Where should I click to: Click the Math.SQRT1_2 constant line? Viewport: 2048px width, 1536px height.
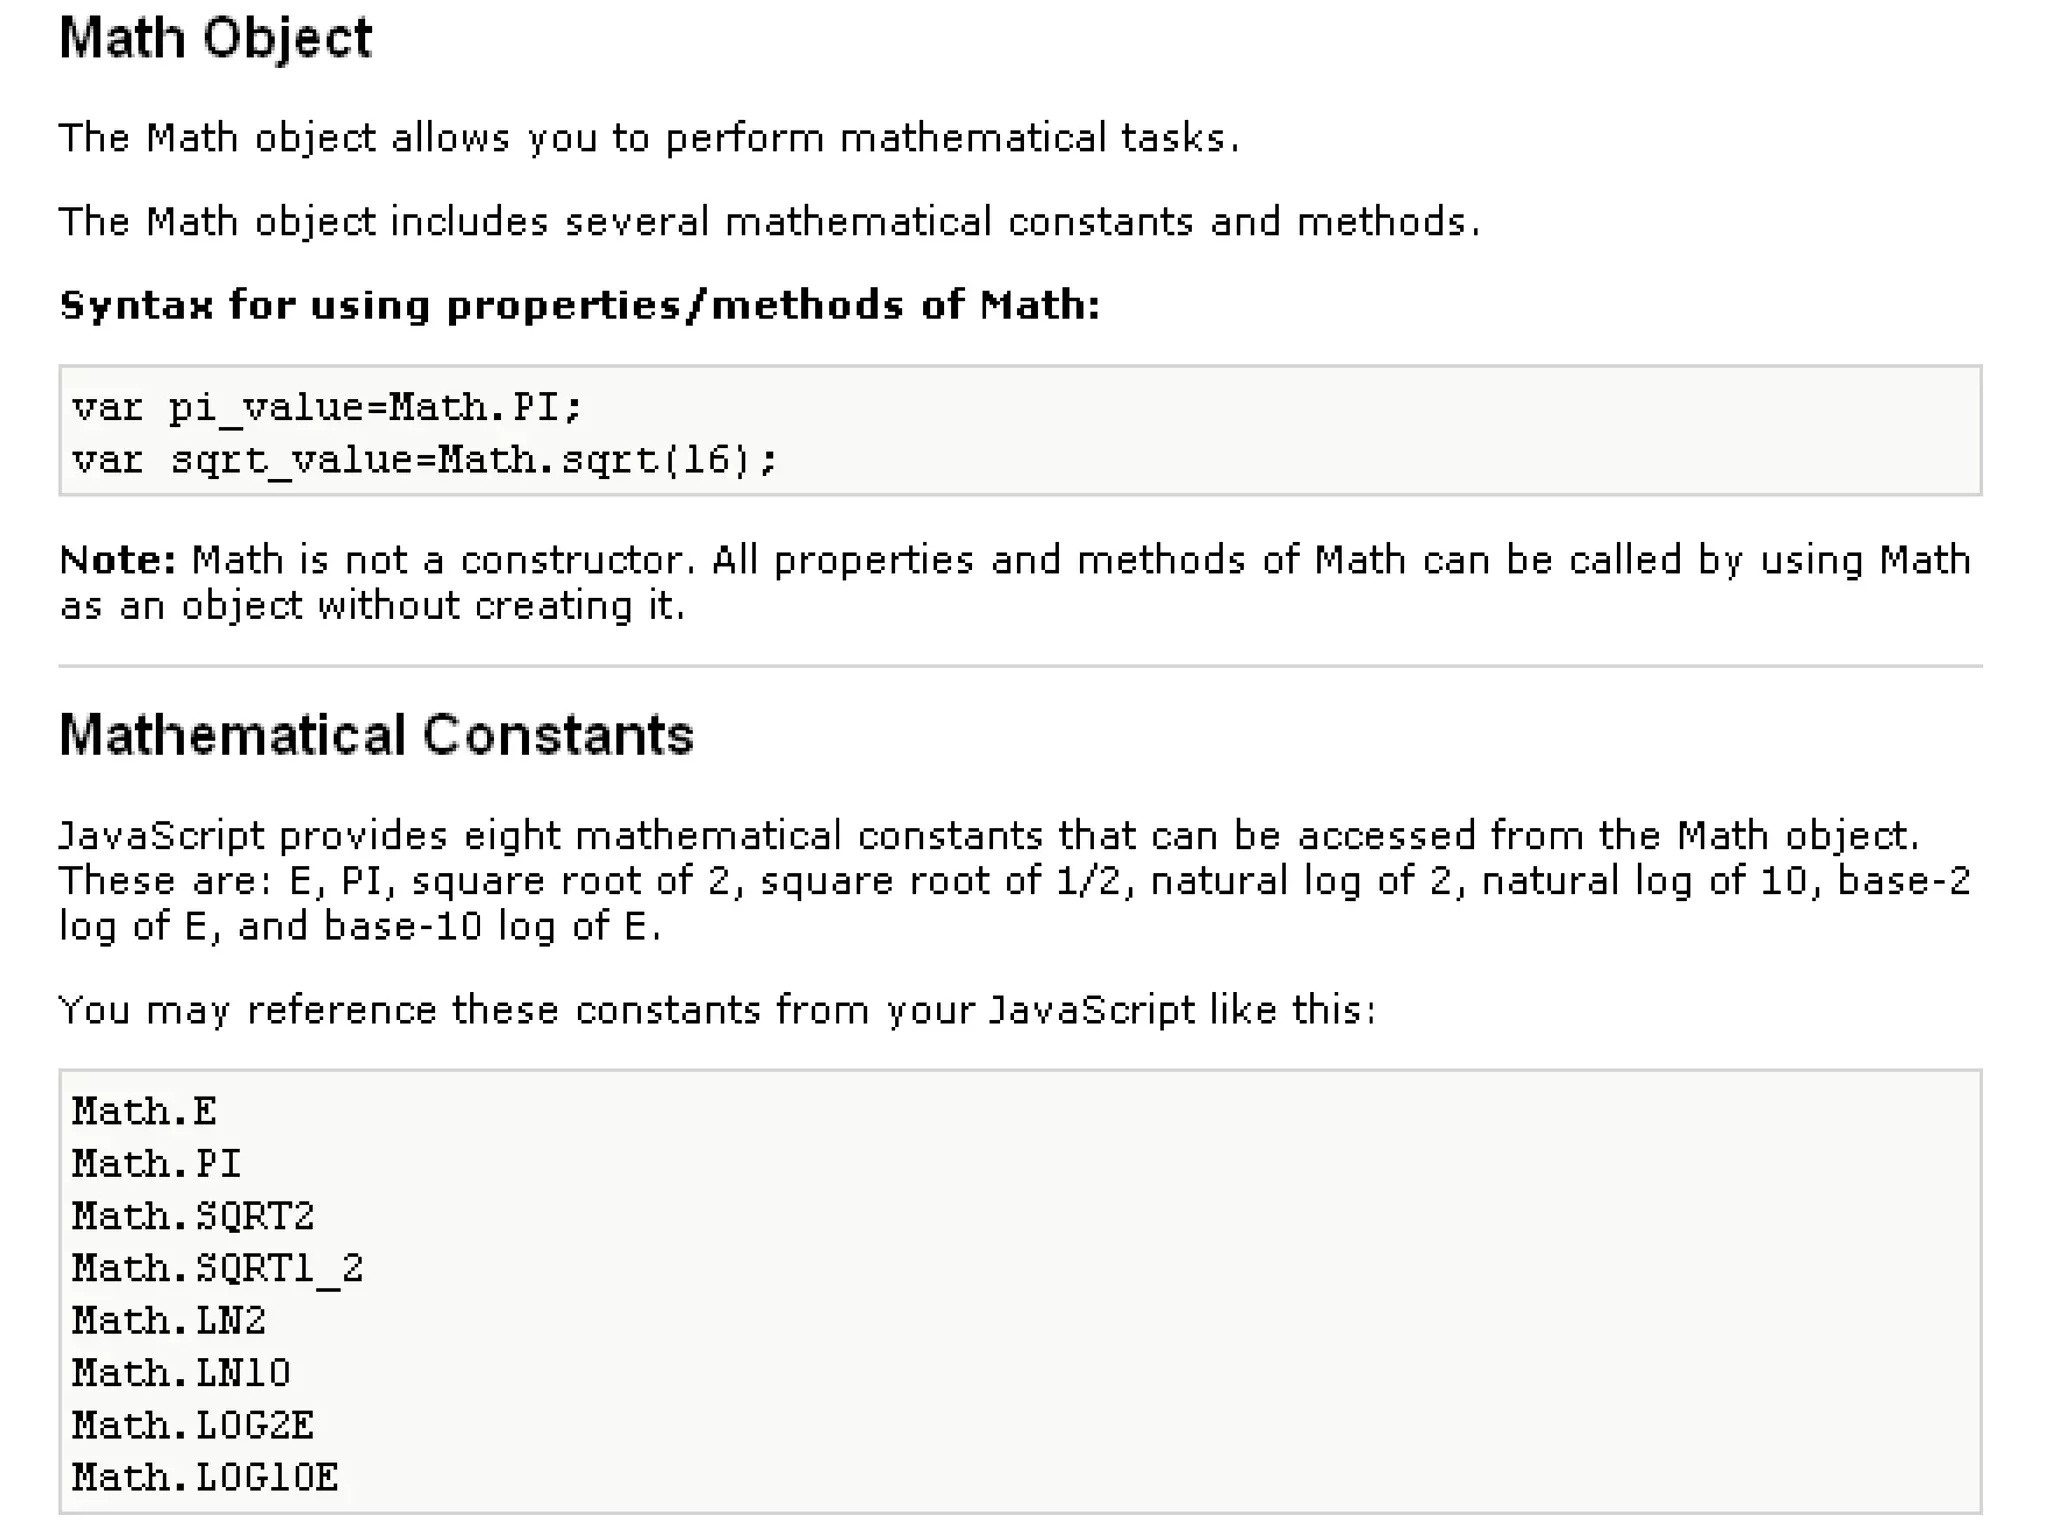[x=218, y=1269]
